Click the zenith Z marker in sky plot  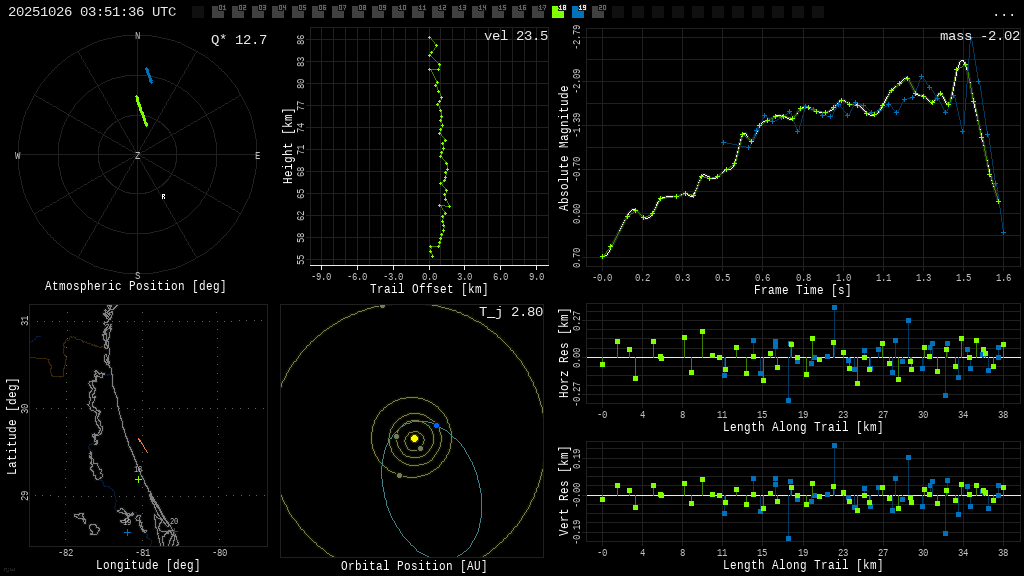pos(138,156)
